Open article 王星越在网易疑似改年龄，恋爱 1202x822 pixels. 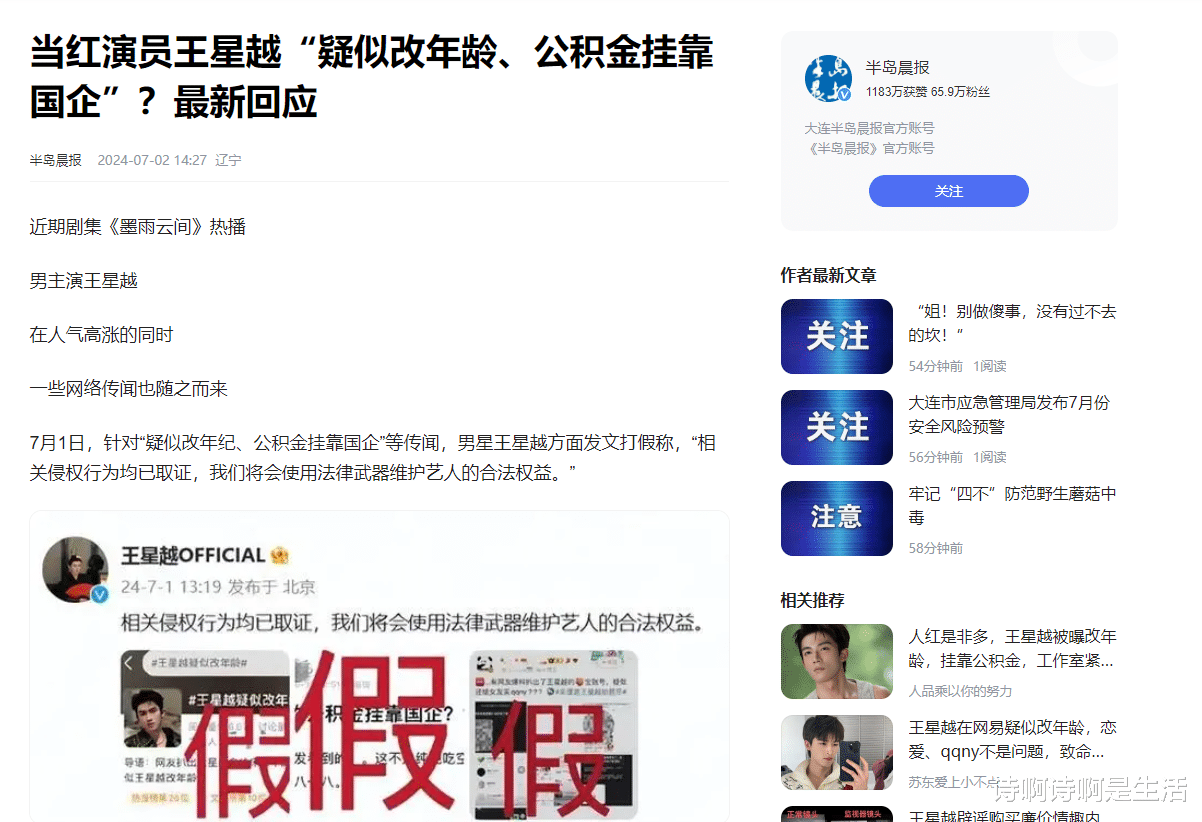point(1012,739)
